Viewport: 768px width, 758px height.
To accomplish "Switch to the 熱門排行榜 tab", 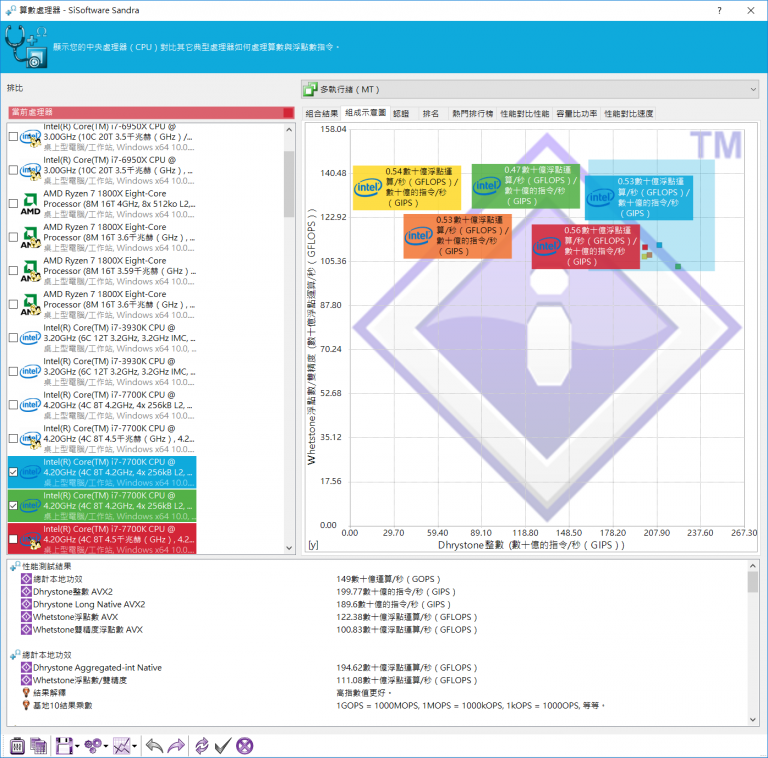I will [473, 114].
